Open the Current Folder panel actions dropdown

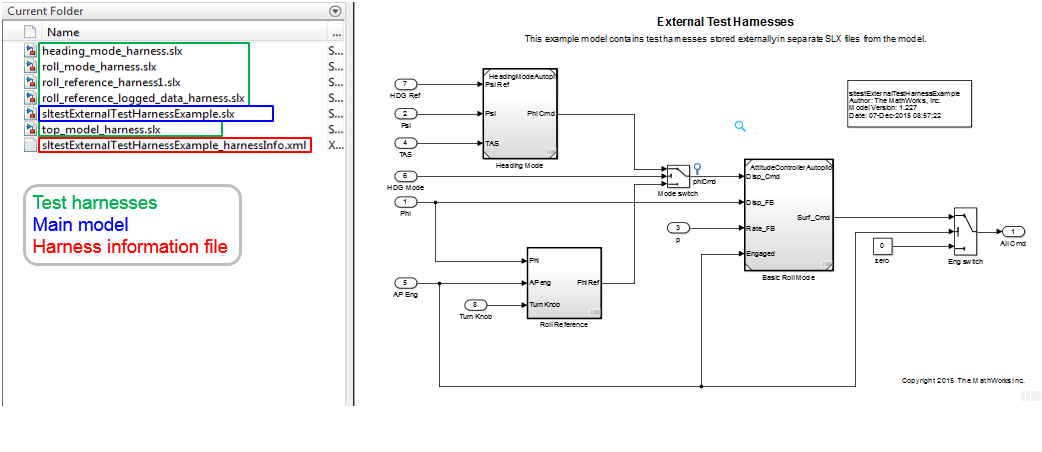click(335, 11)
